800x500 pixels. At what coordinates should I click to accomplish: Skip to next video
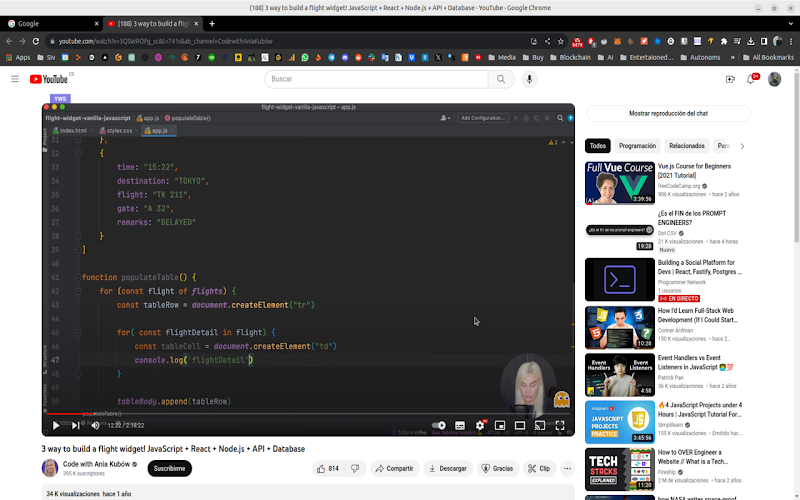(76, 425)
